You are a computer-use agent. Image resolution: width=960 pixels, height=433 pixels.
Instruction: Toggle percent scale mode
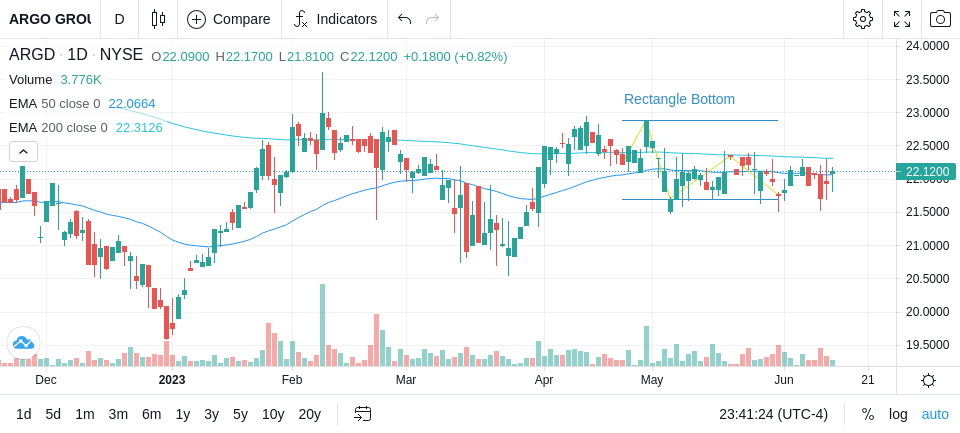pos(868,415)
